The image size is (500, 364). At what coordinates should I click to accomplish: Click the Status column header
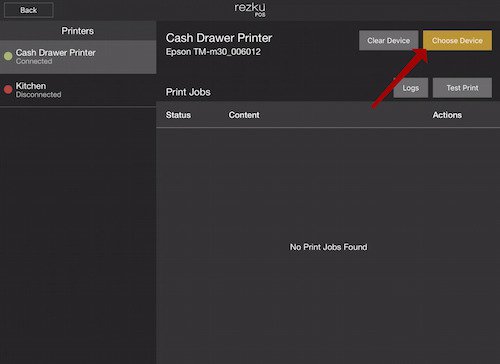pos(178,115)
